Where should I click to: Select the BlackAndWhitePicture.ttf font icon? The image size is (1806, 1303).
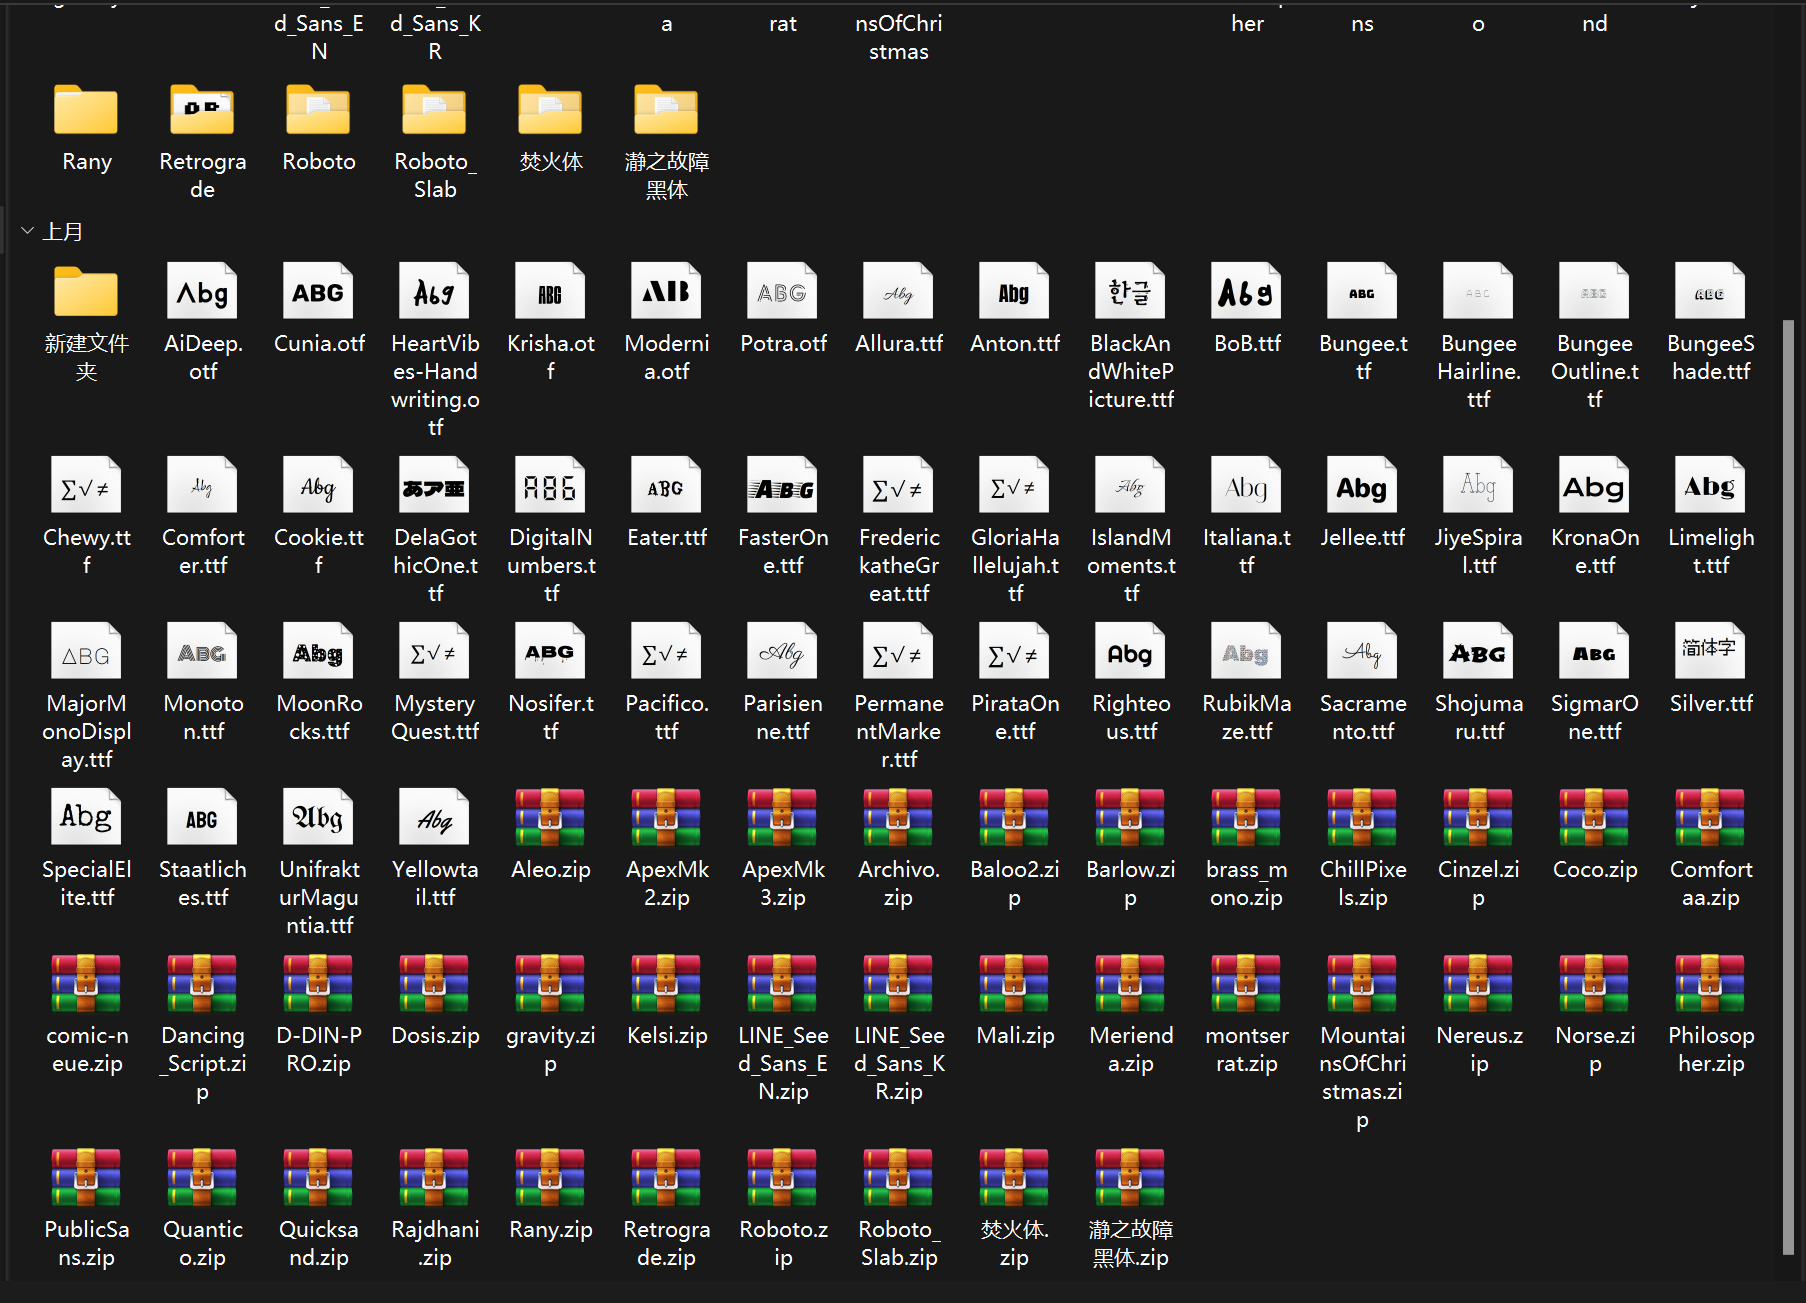1130,292
